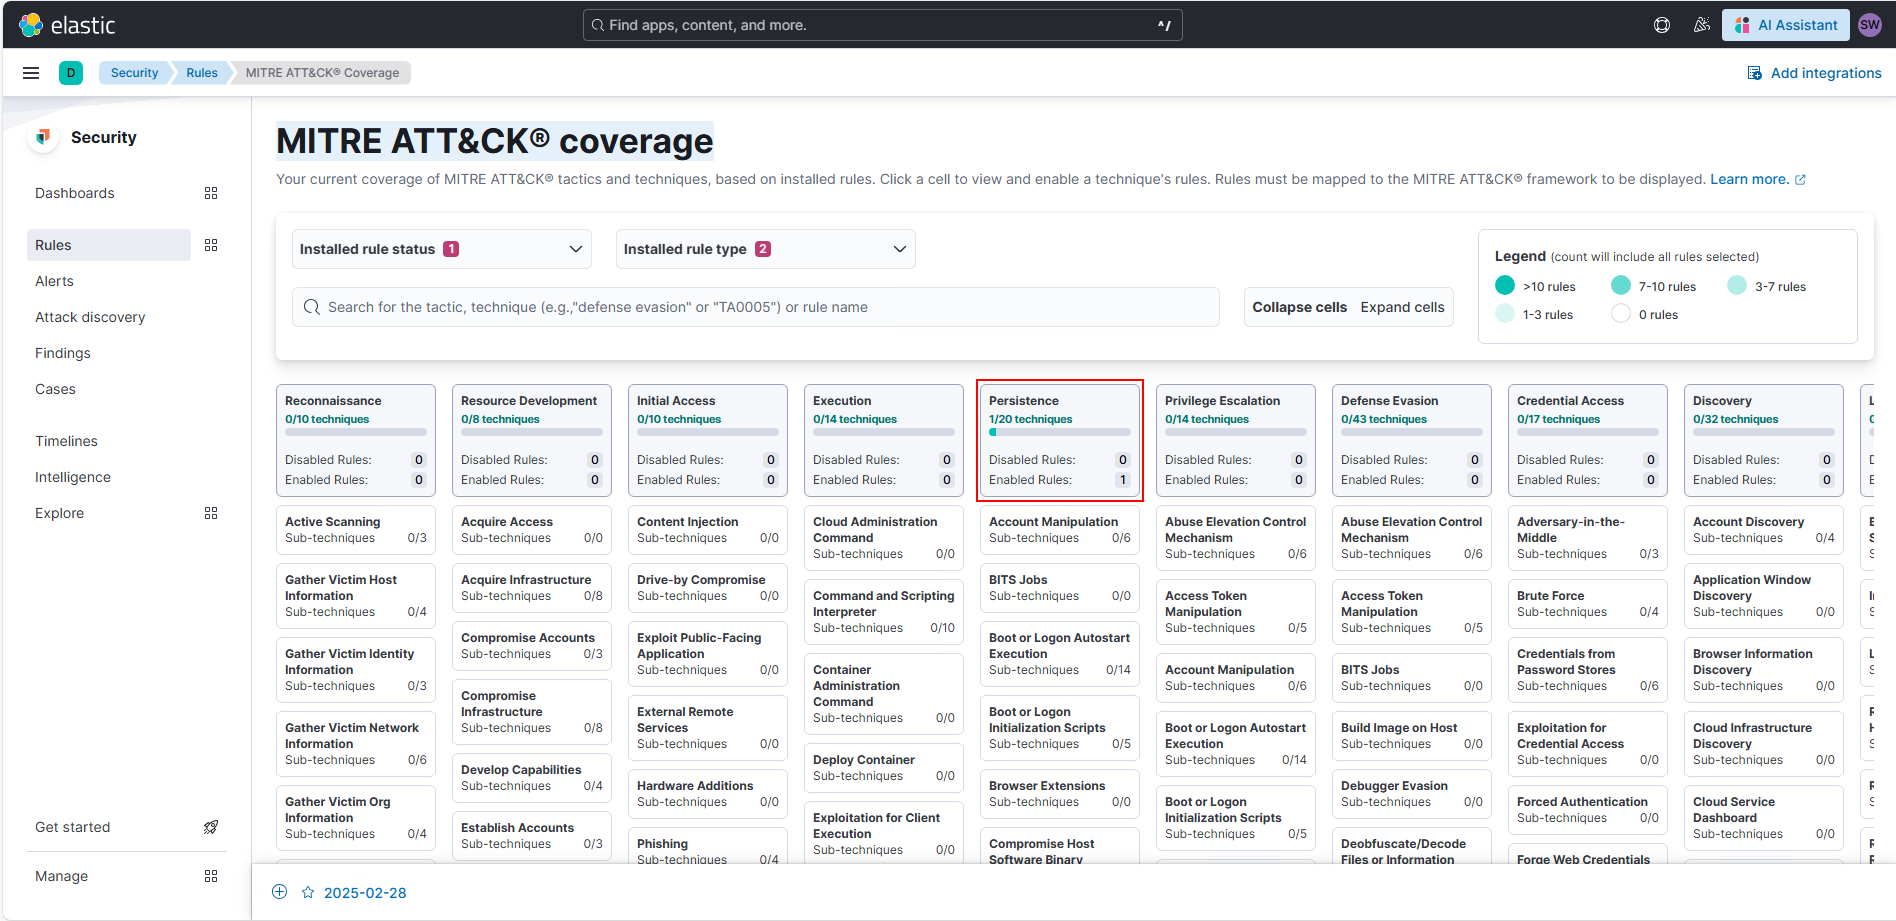Click the 0 rules legend swatch
The height and width of the screenshot is (921, 1896).
[x=1621, y=314]
